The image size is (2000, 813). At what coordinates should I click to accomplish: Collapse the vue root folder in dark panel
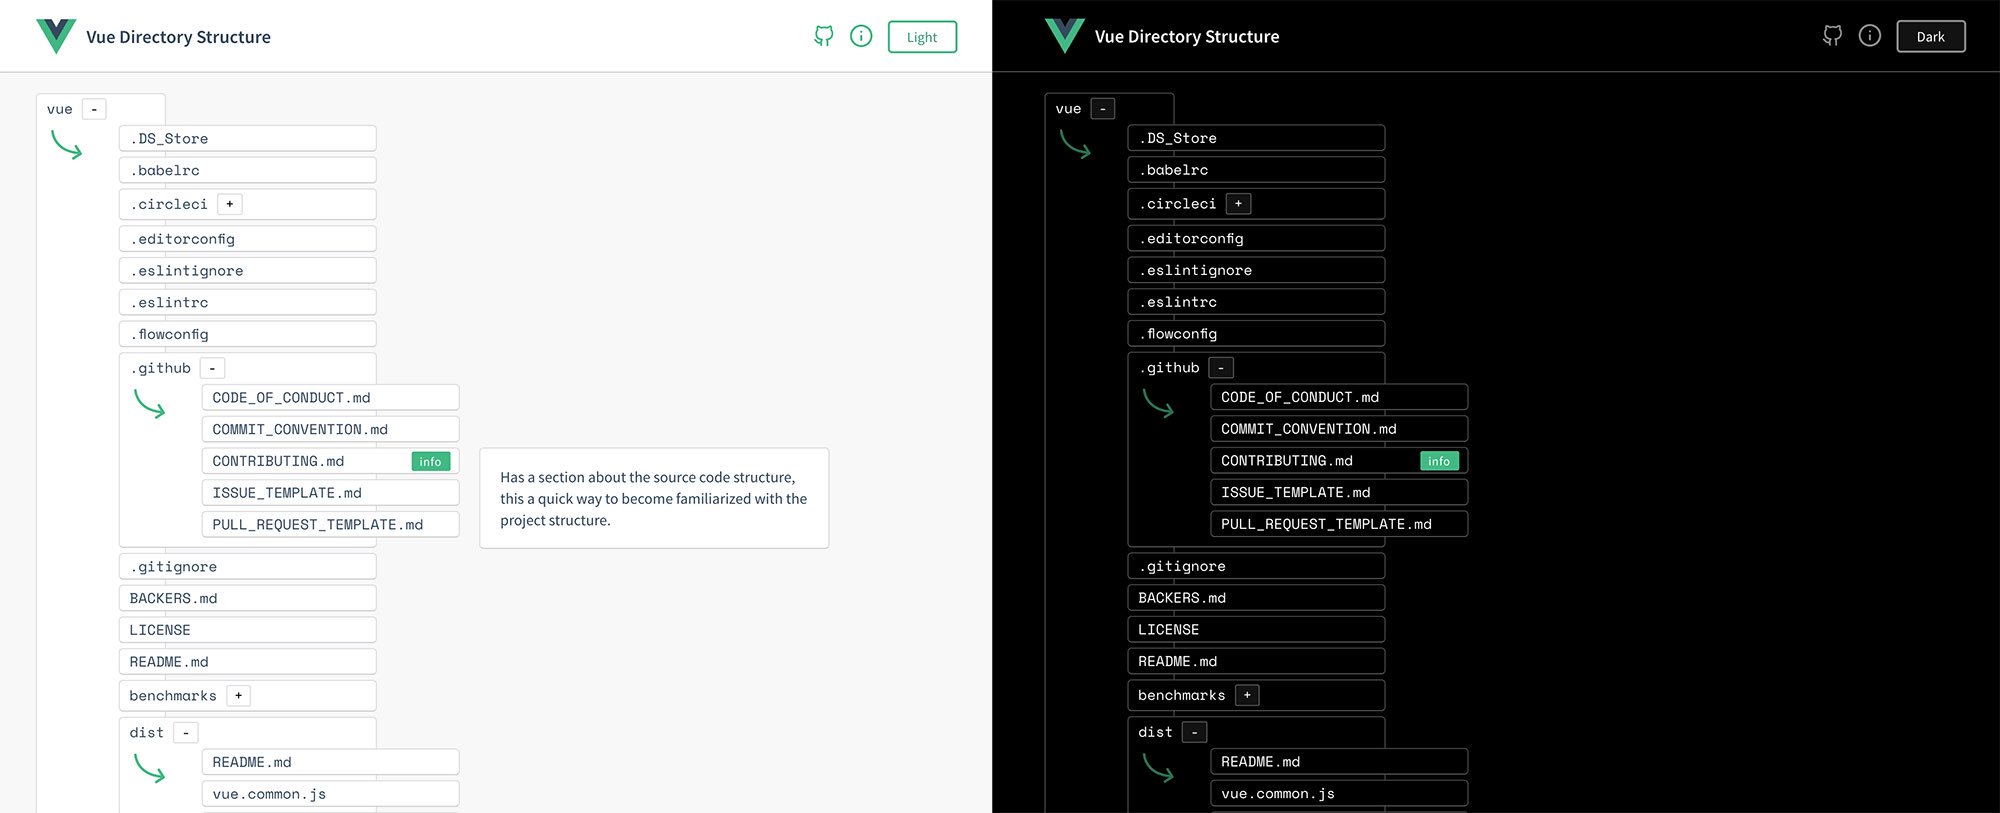(x=1103, y=109)
